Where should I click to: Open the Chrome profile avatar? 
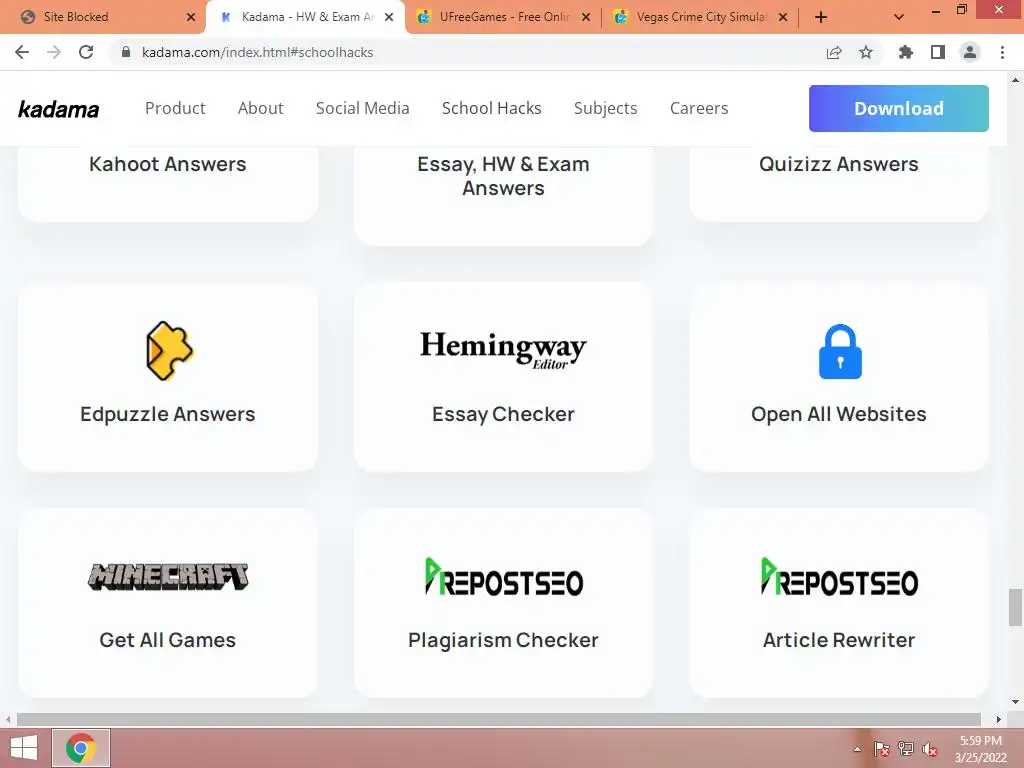pyautogui.click(x=970, y=52)
